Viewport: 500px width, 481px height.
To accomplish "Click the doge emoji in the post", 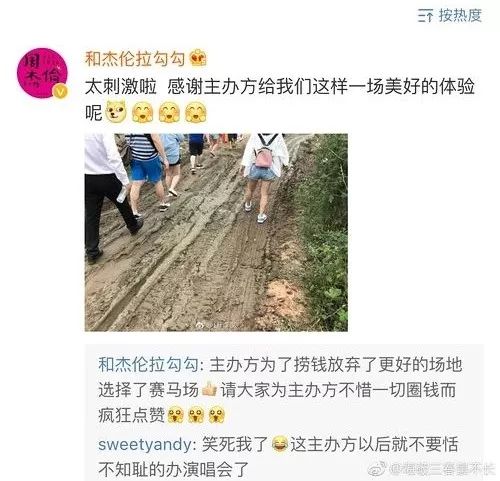I will 116,111.
